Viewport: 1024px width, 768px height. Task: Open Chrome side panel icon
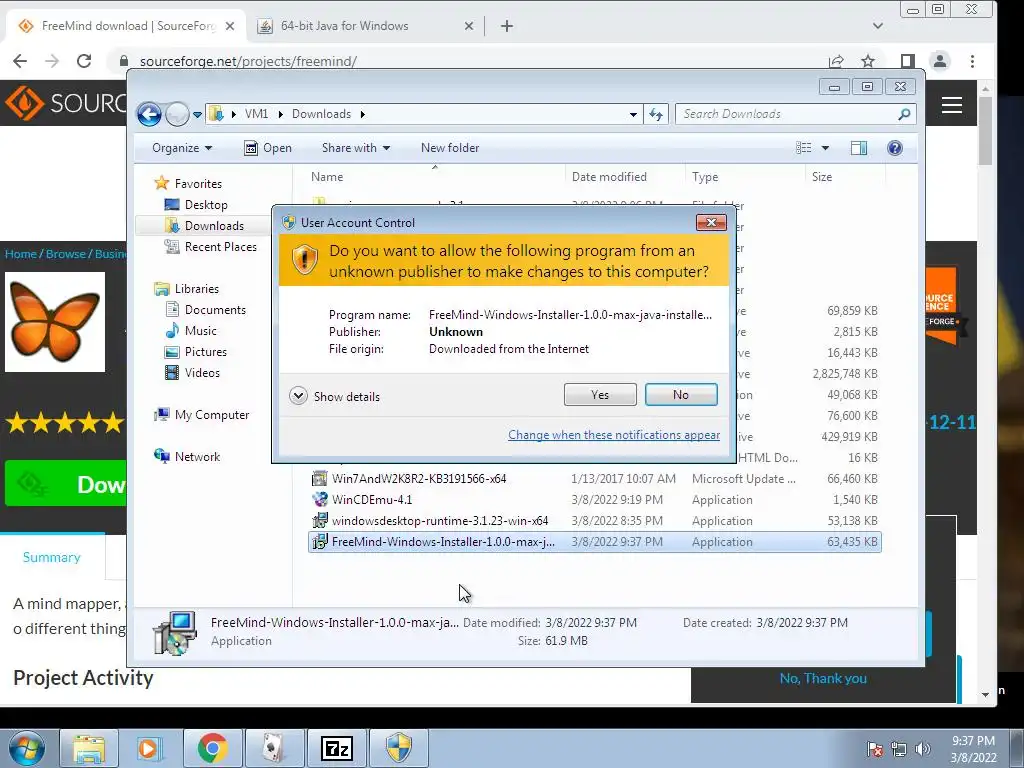[x=907, y=61]
